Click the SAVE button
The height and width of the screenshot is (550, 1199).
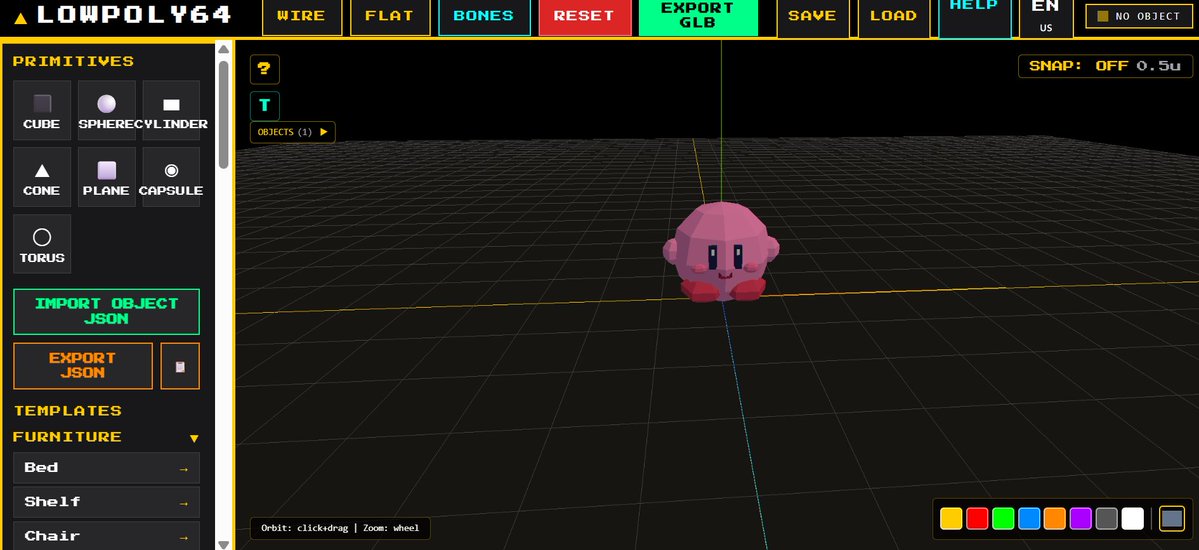812,17
